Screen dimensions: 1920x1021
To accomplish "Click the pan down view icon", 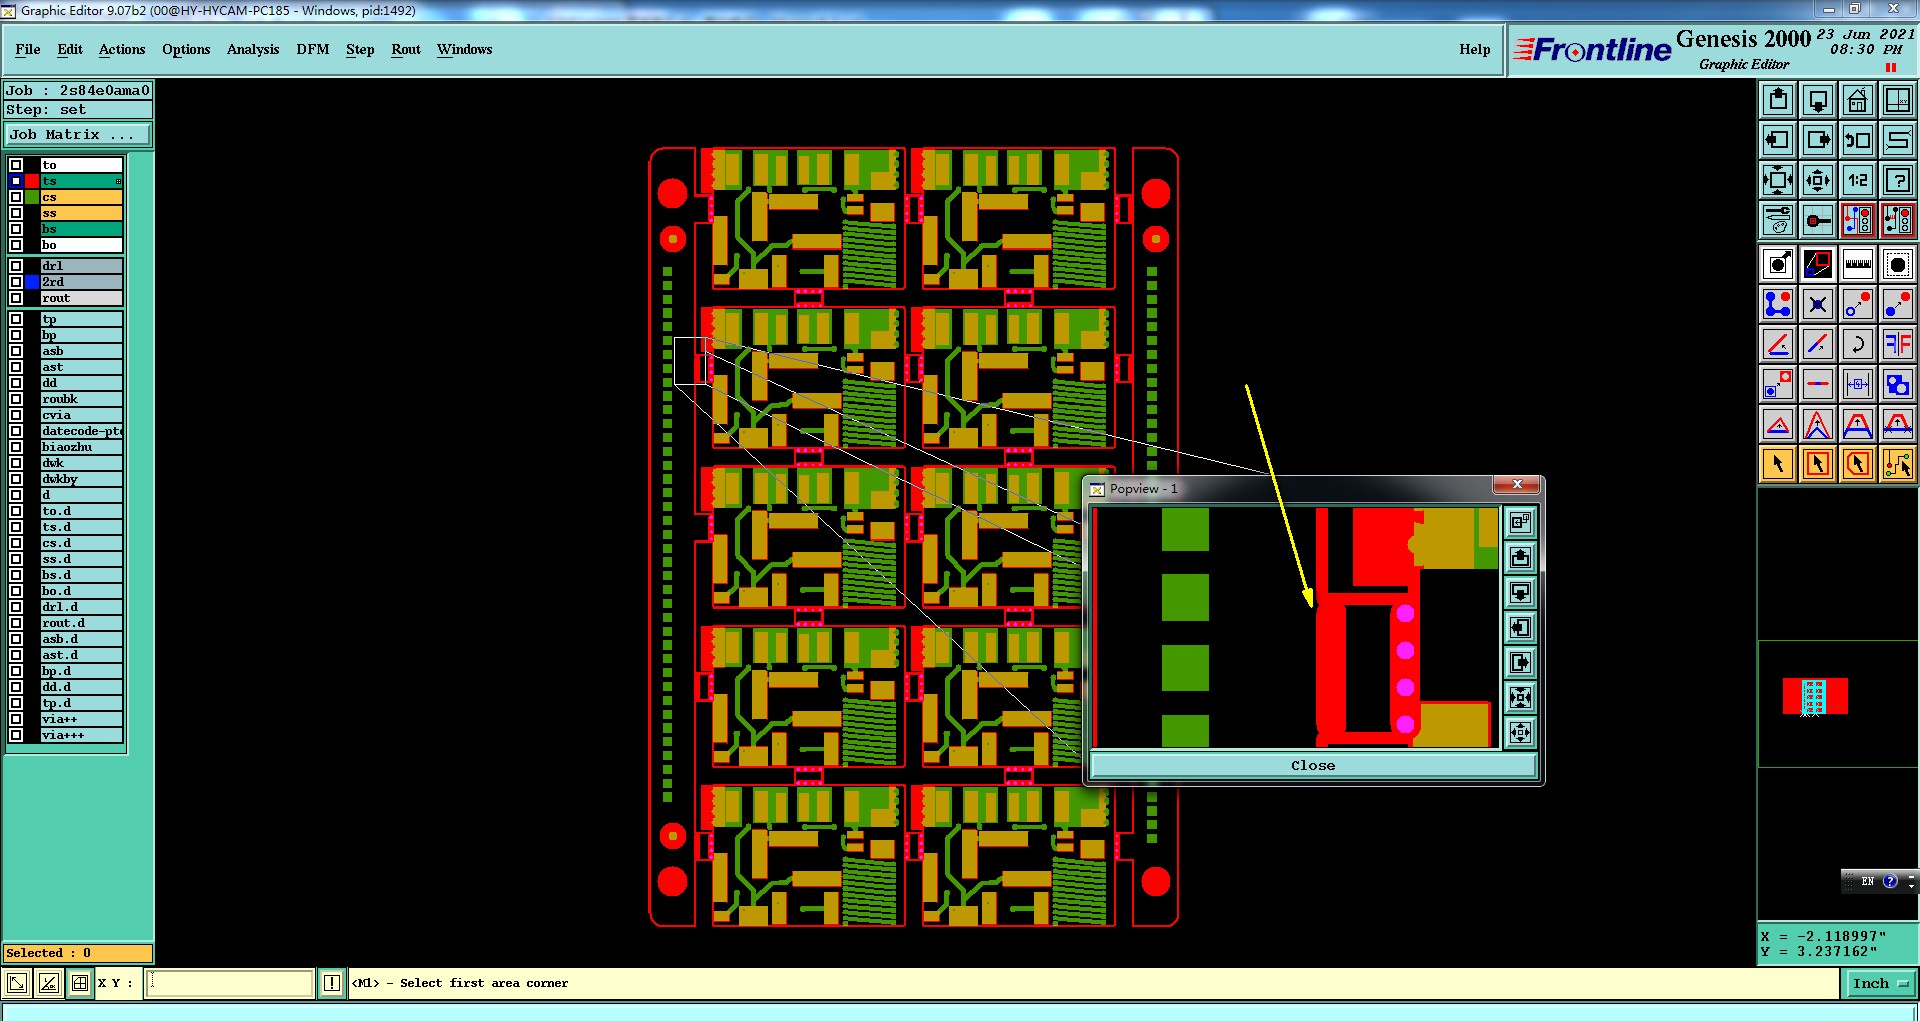I will click(x=1818, y=100).
